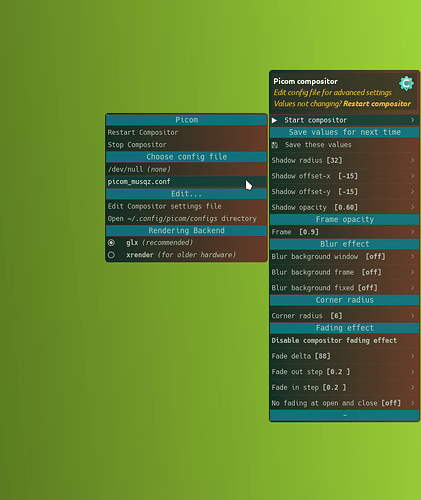Image resolution: width=421 pixels, height=500 pixels.
Task: Select Stop Compositor menu entry
Action: pos(186,145)
